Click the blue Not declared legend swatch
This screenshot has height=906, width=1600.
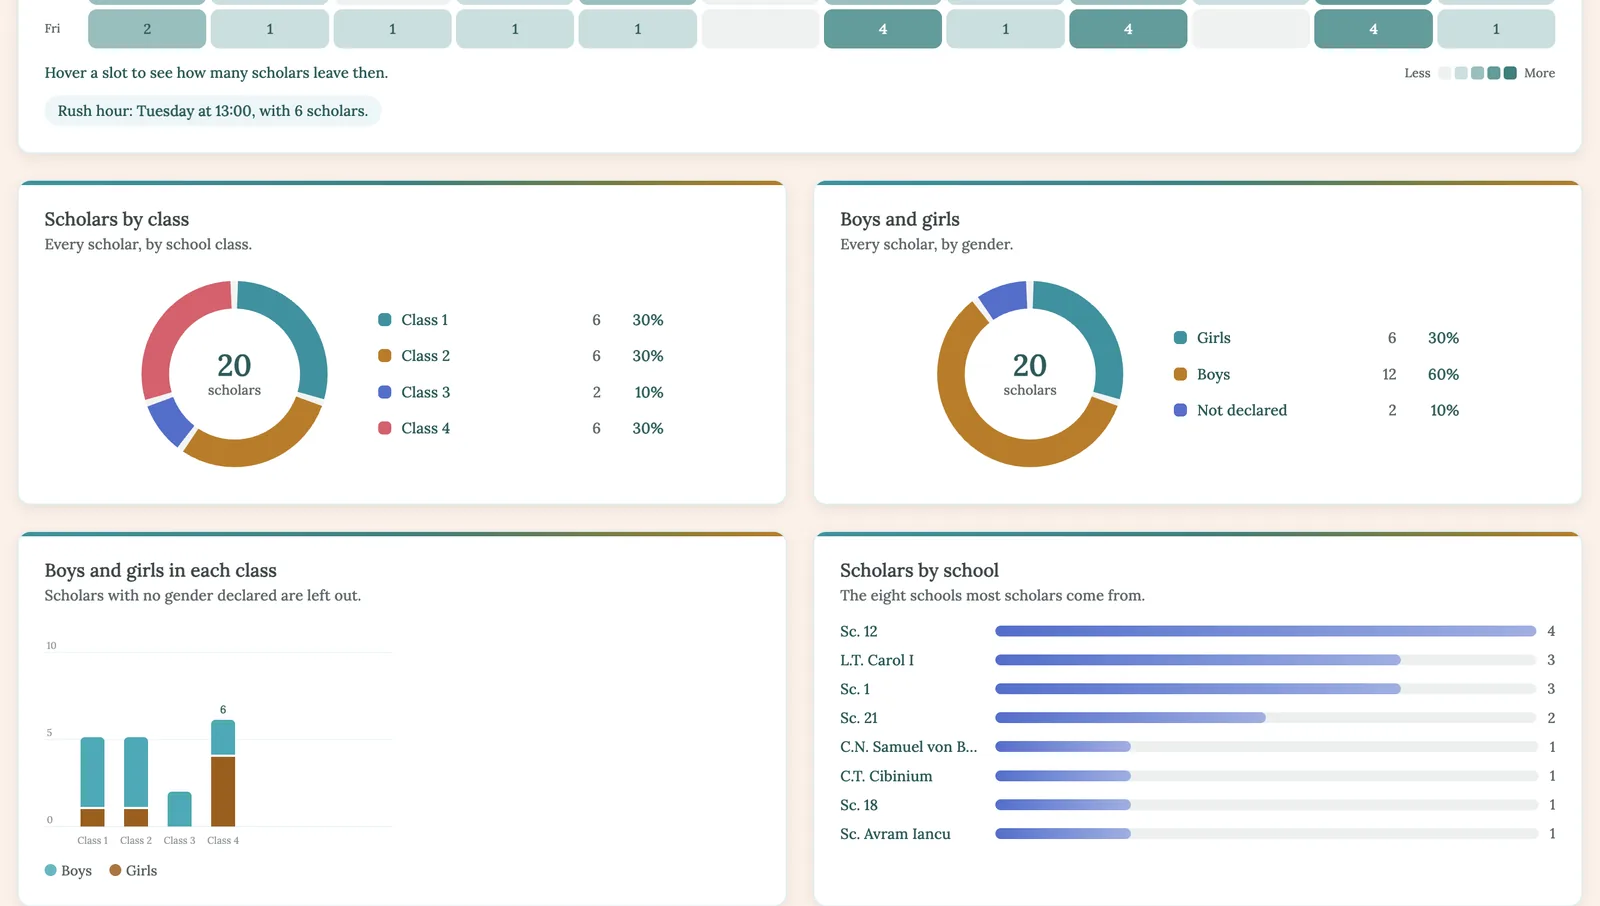coord(1180,410)
